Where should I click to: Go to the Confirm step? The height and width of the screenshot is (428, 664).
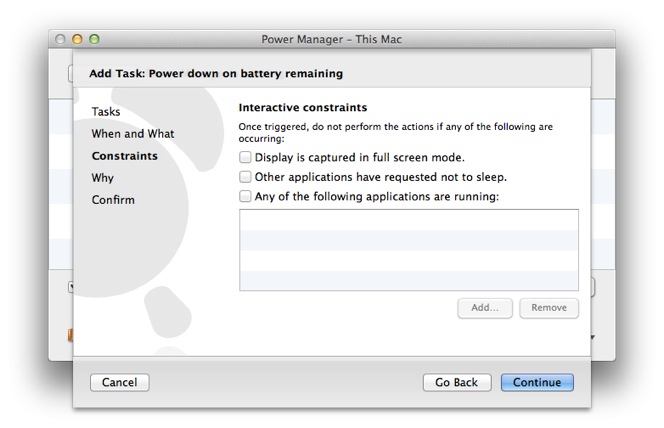(x=113, y=200)
